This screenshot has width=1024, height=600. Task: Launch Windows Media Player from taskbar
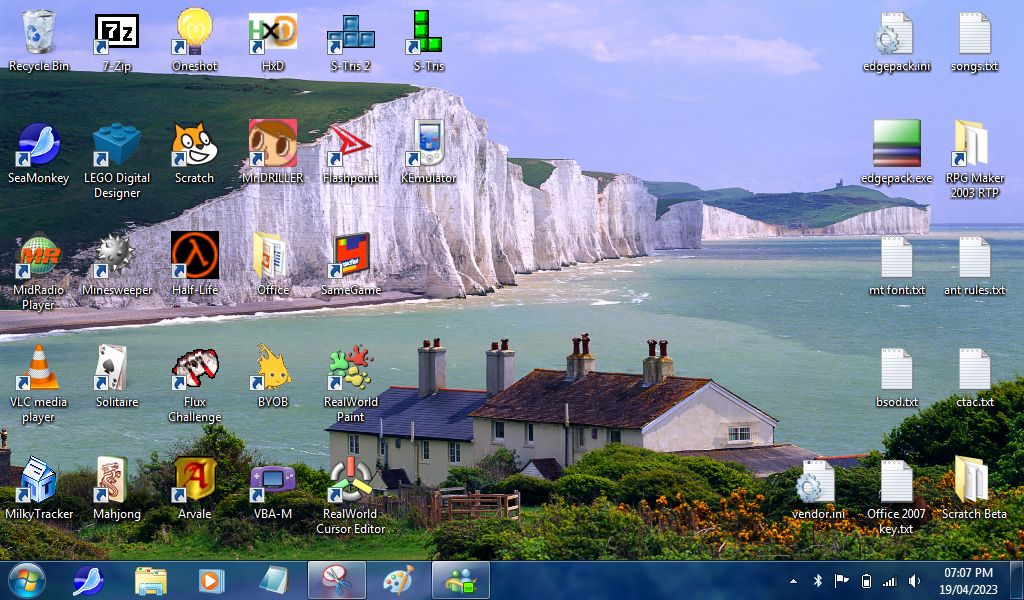211,580
